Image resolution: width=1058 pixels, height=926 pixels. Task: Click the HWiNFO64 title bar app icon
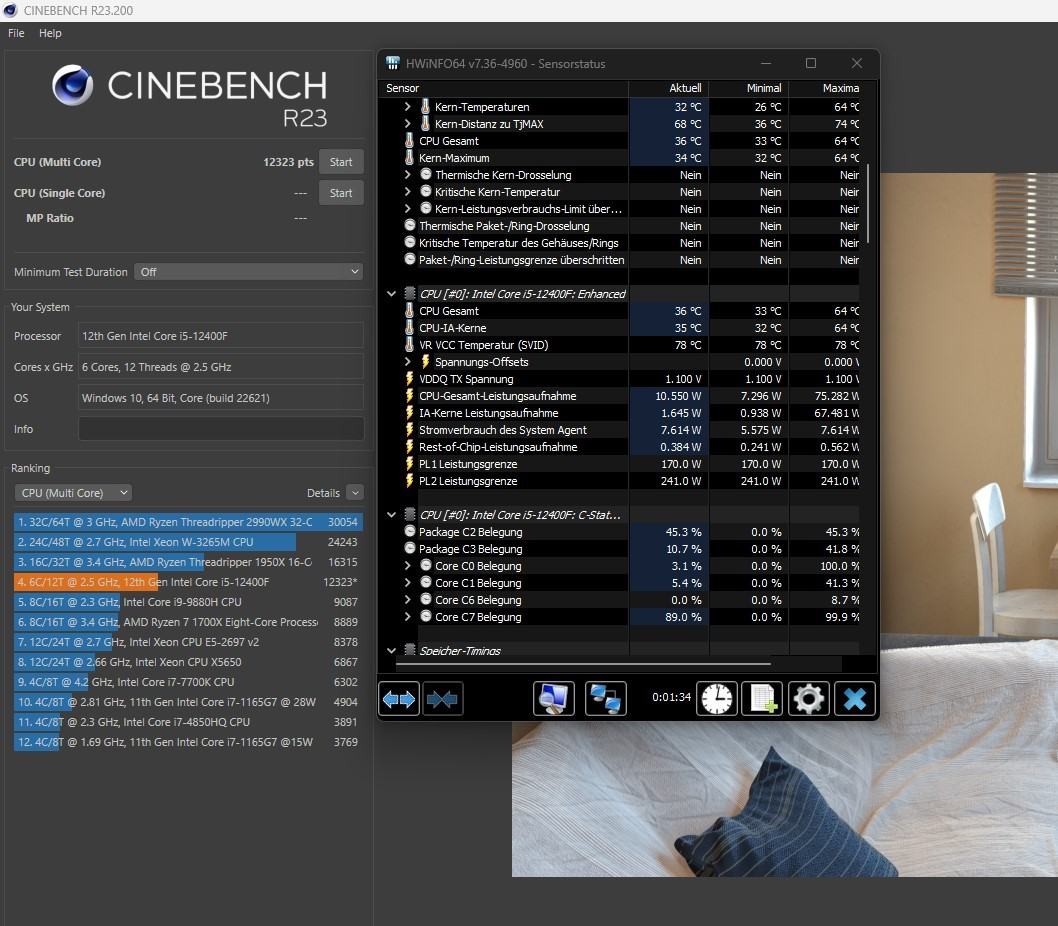click(393, 63)
